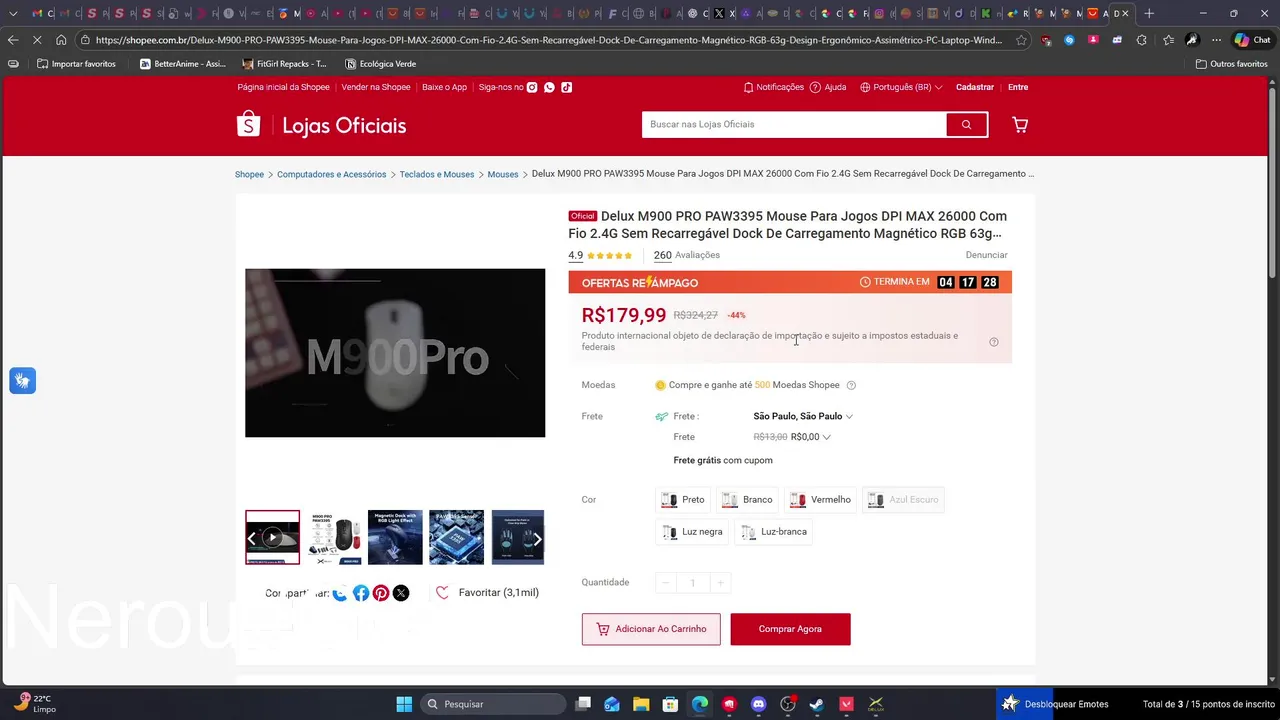Open browser favorites list icon
The image size is (1280, 720).
coord(1167,40)
